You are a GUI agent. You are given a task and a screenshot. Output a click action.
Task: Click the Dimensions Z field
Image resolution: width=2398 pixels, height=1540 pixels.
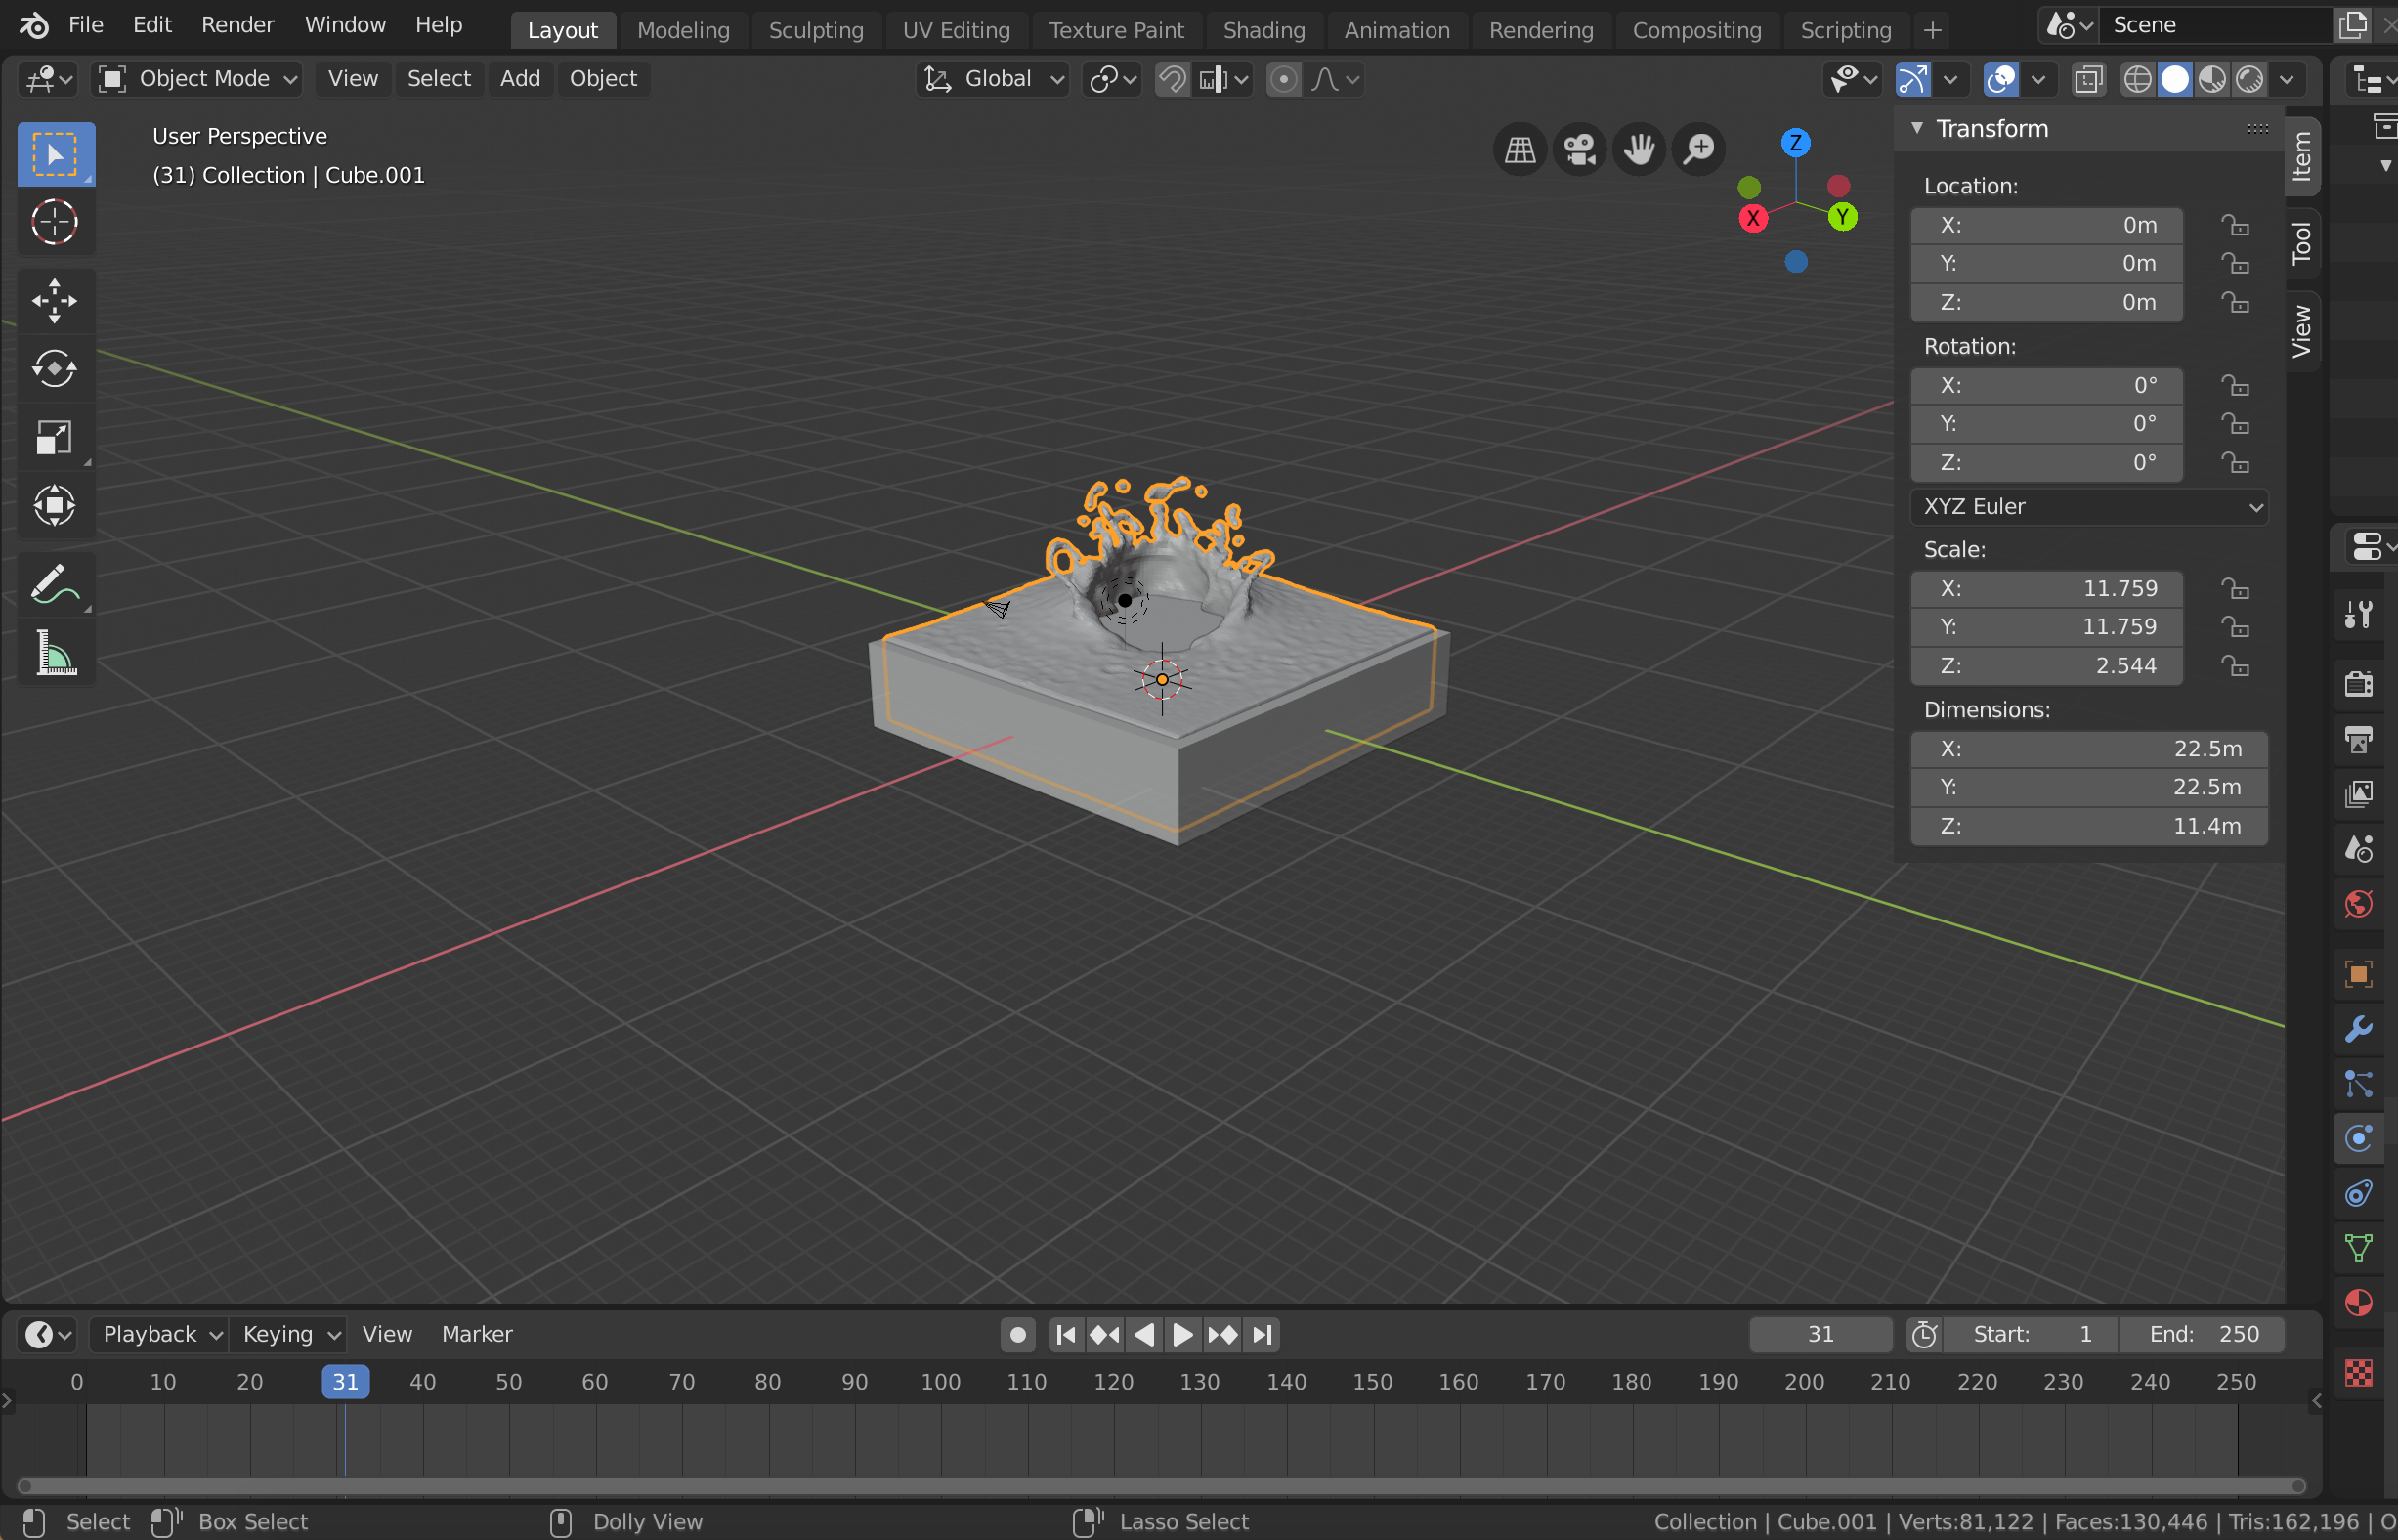pos(2089,826)
